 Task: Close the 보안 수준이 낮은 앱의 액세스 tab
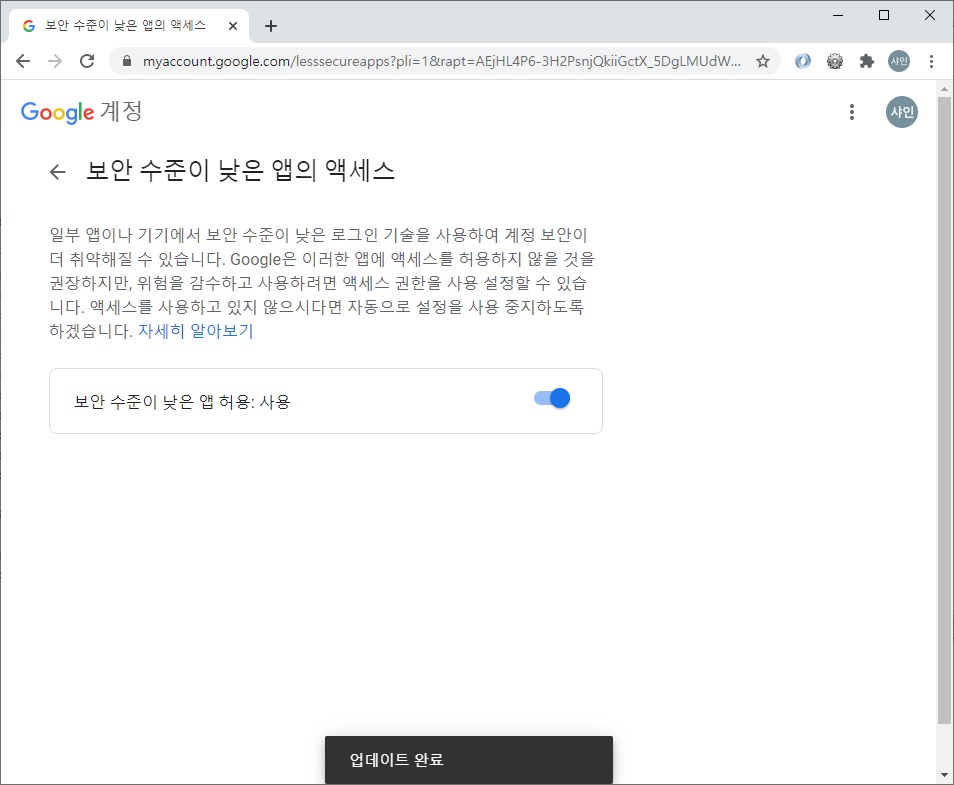click(x=232, y=26)
